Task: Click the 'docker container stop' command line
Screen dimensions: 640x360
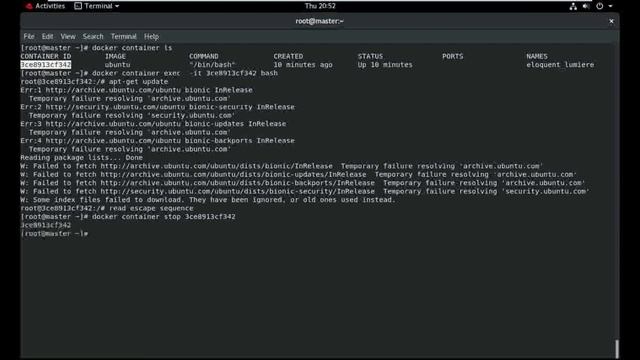Action: [x=128, y=217]
